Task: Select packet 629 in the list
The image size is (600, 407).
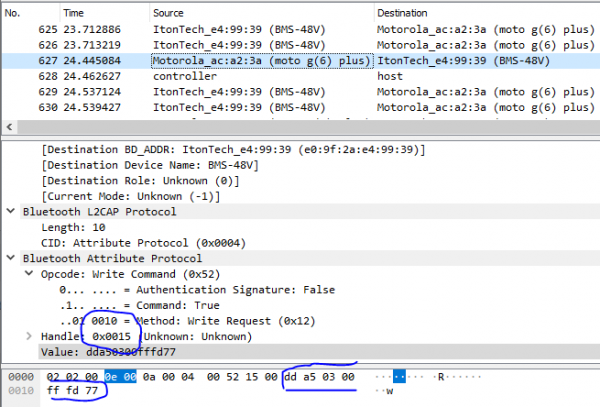Action: pyautogui.click(x=301, y=92)
